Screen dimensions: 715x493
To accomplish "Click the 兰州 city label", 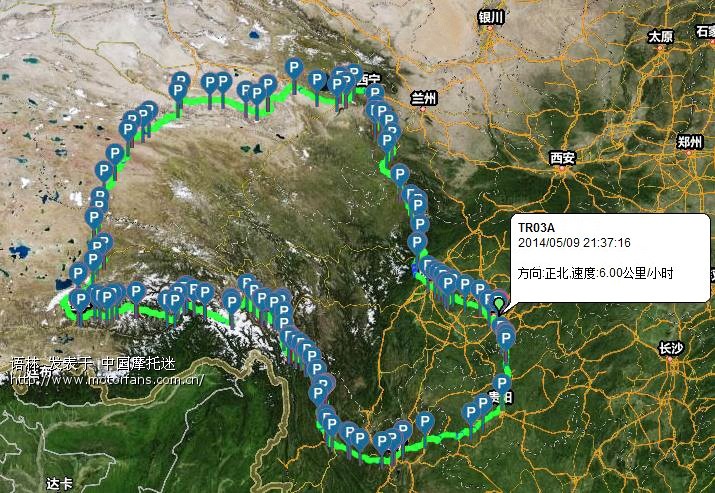I will pos(424,98).
